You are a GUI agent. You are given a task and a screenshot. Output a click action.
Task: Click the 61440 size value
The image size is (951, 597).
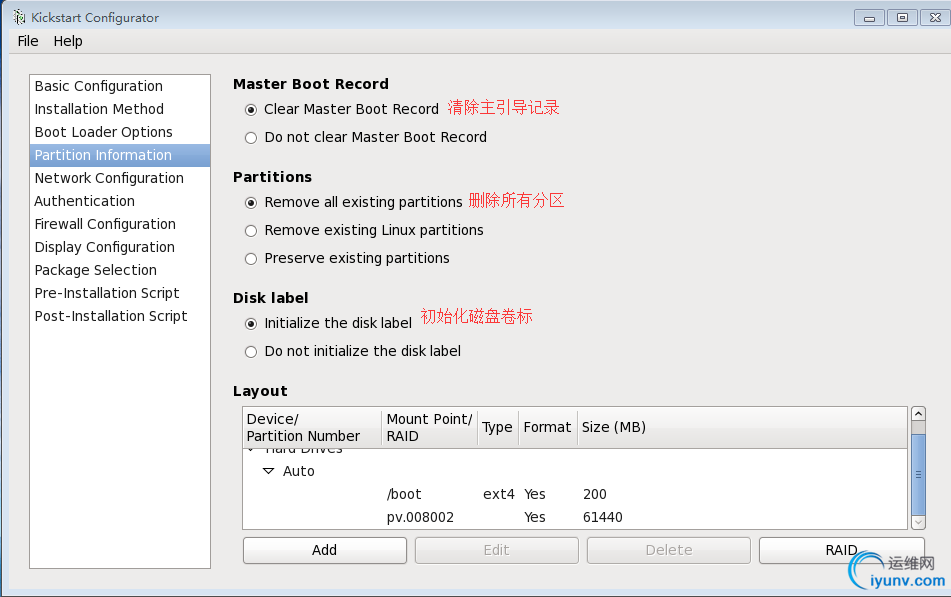[x=602, y=518]
